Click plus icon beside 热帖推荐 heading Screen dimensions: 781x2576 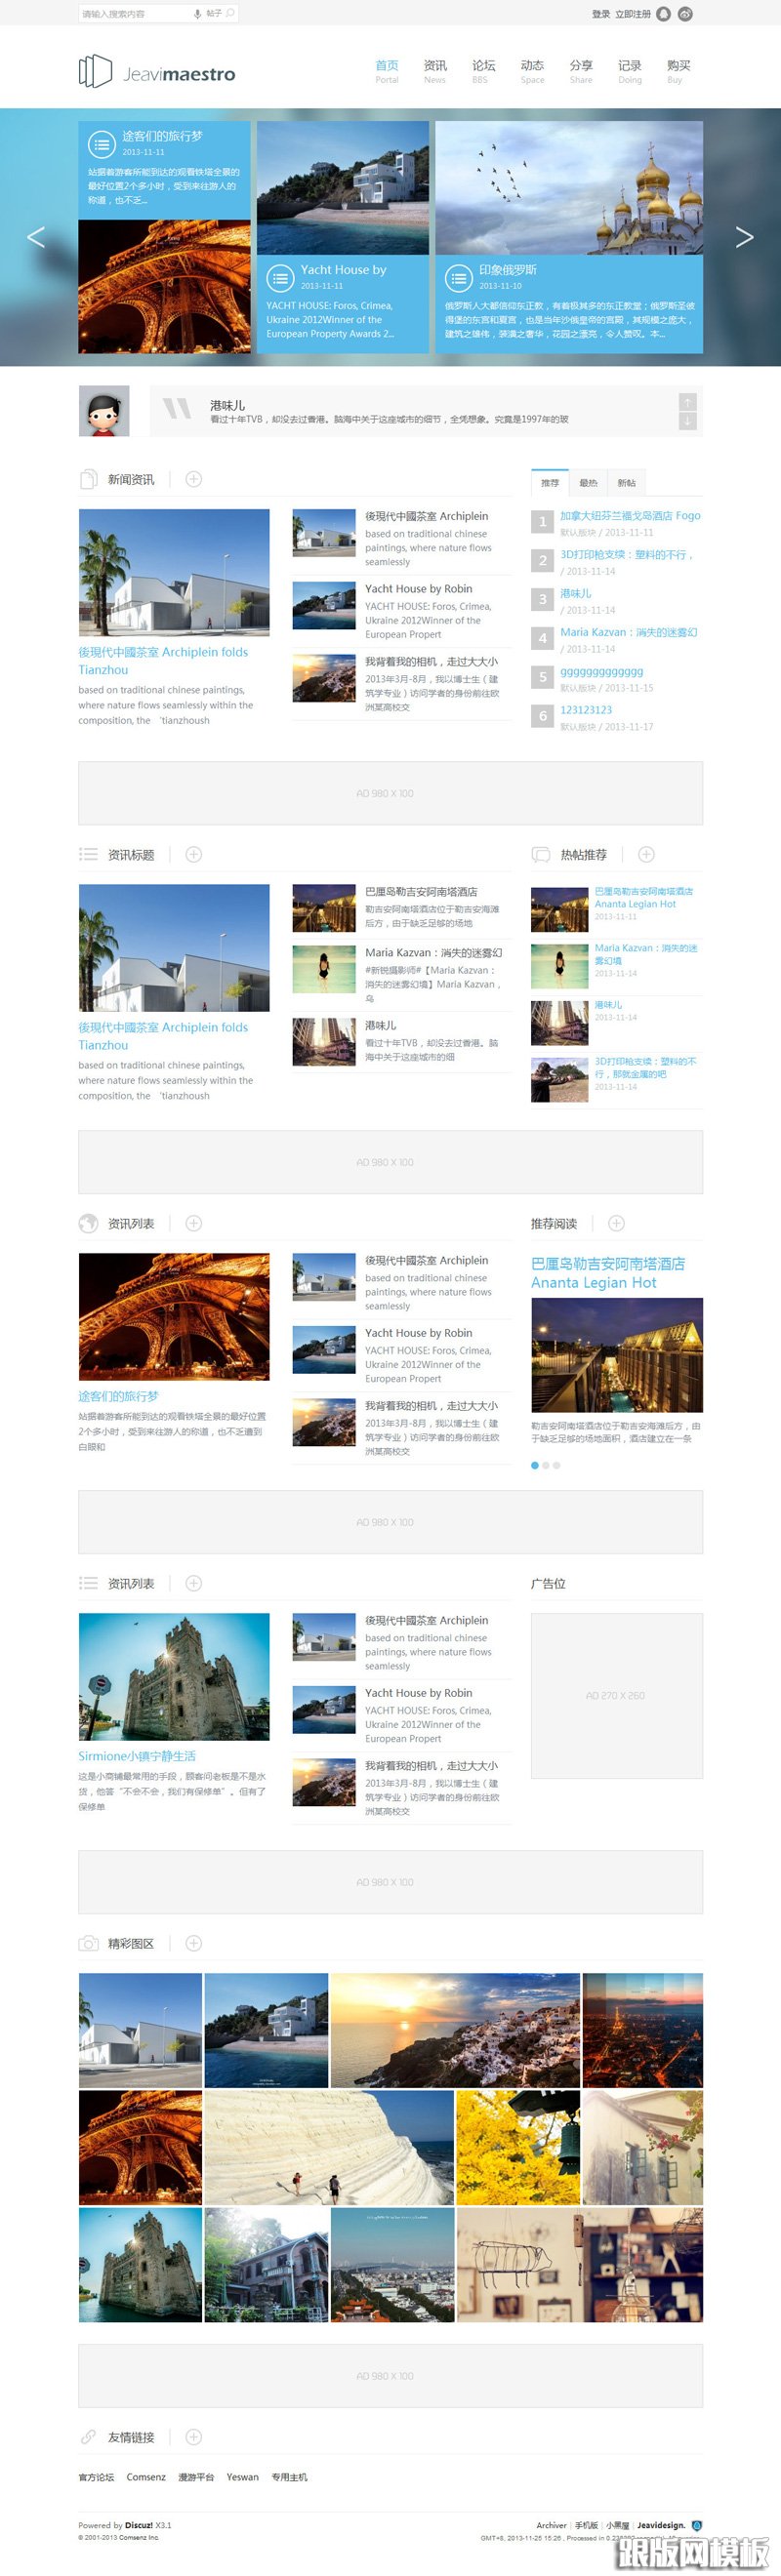point(646,854)
